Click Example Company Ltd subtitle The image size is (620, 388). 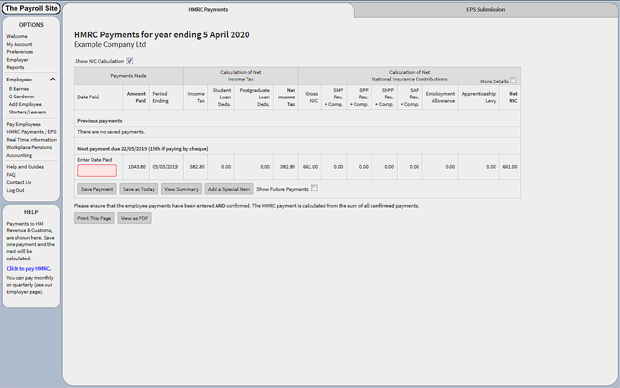pyautogui.click(x=110, y=44)
